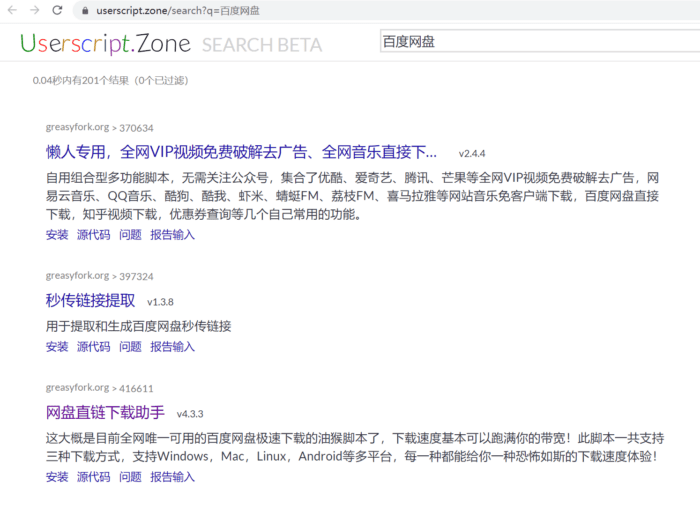Click the browser forward arrow
The width and height of the screenshot is (700, 505).
pyautogui.click(x=35, y=10)
